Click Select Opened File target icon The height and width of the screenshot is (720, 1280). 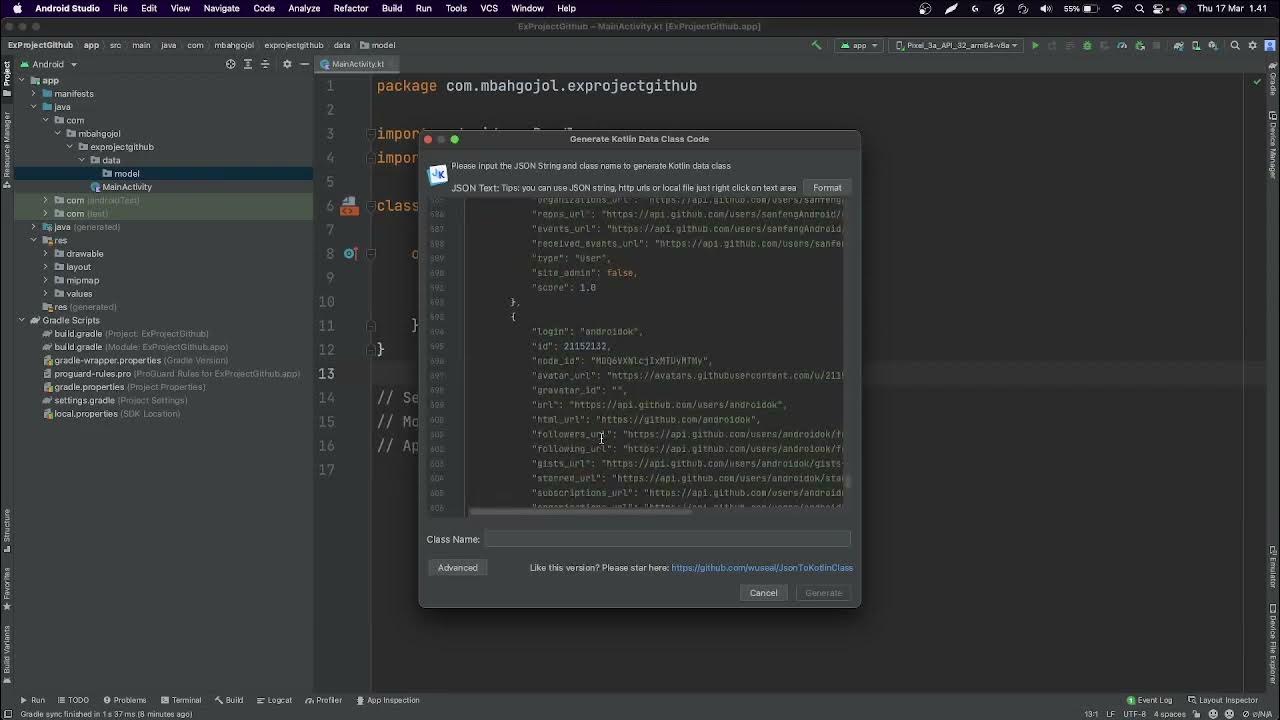pyautogui.click(x=231, y=64)
